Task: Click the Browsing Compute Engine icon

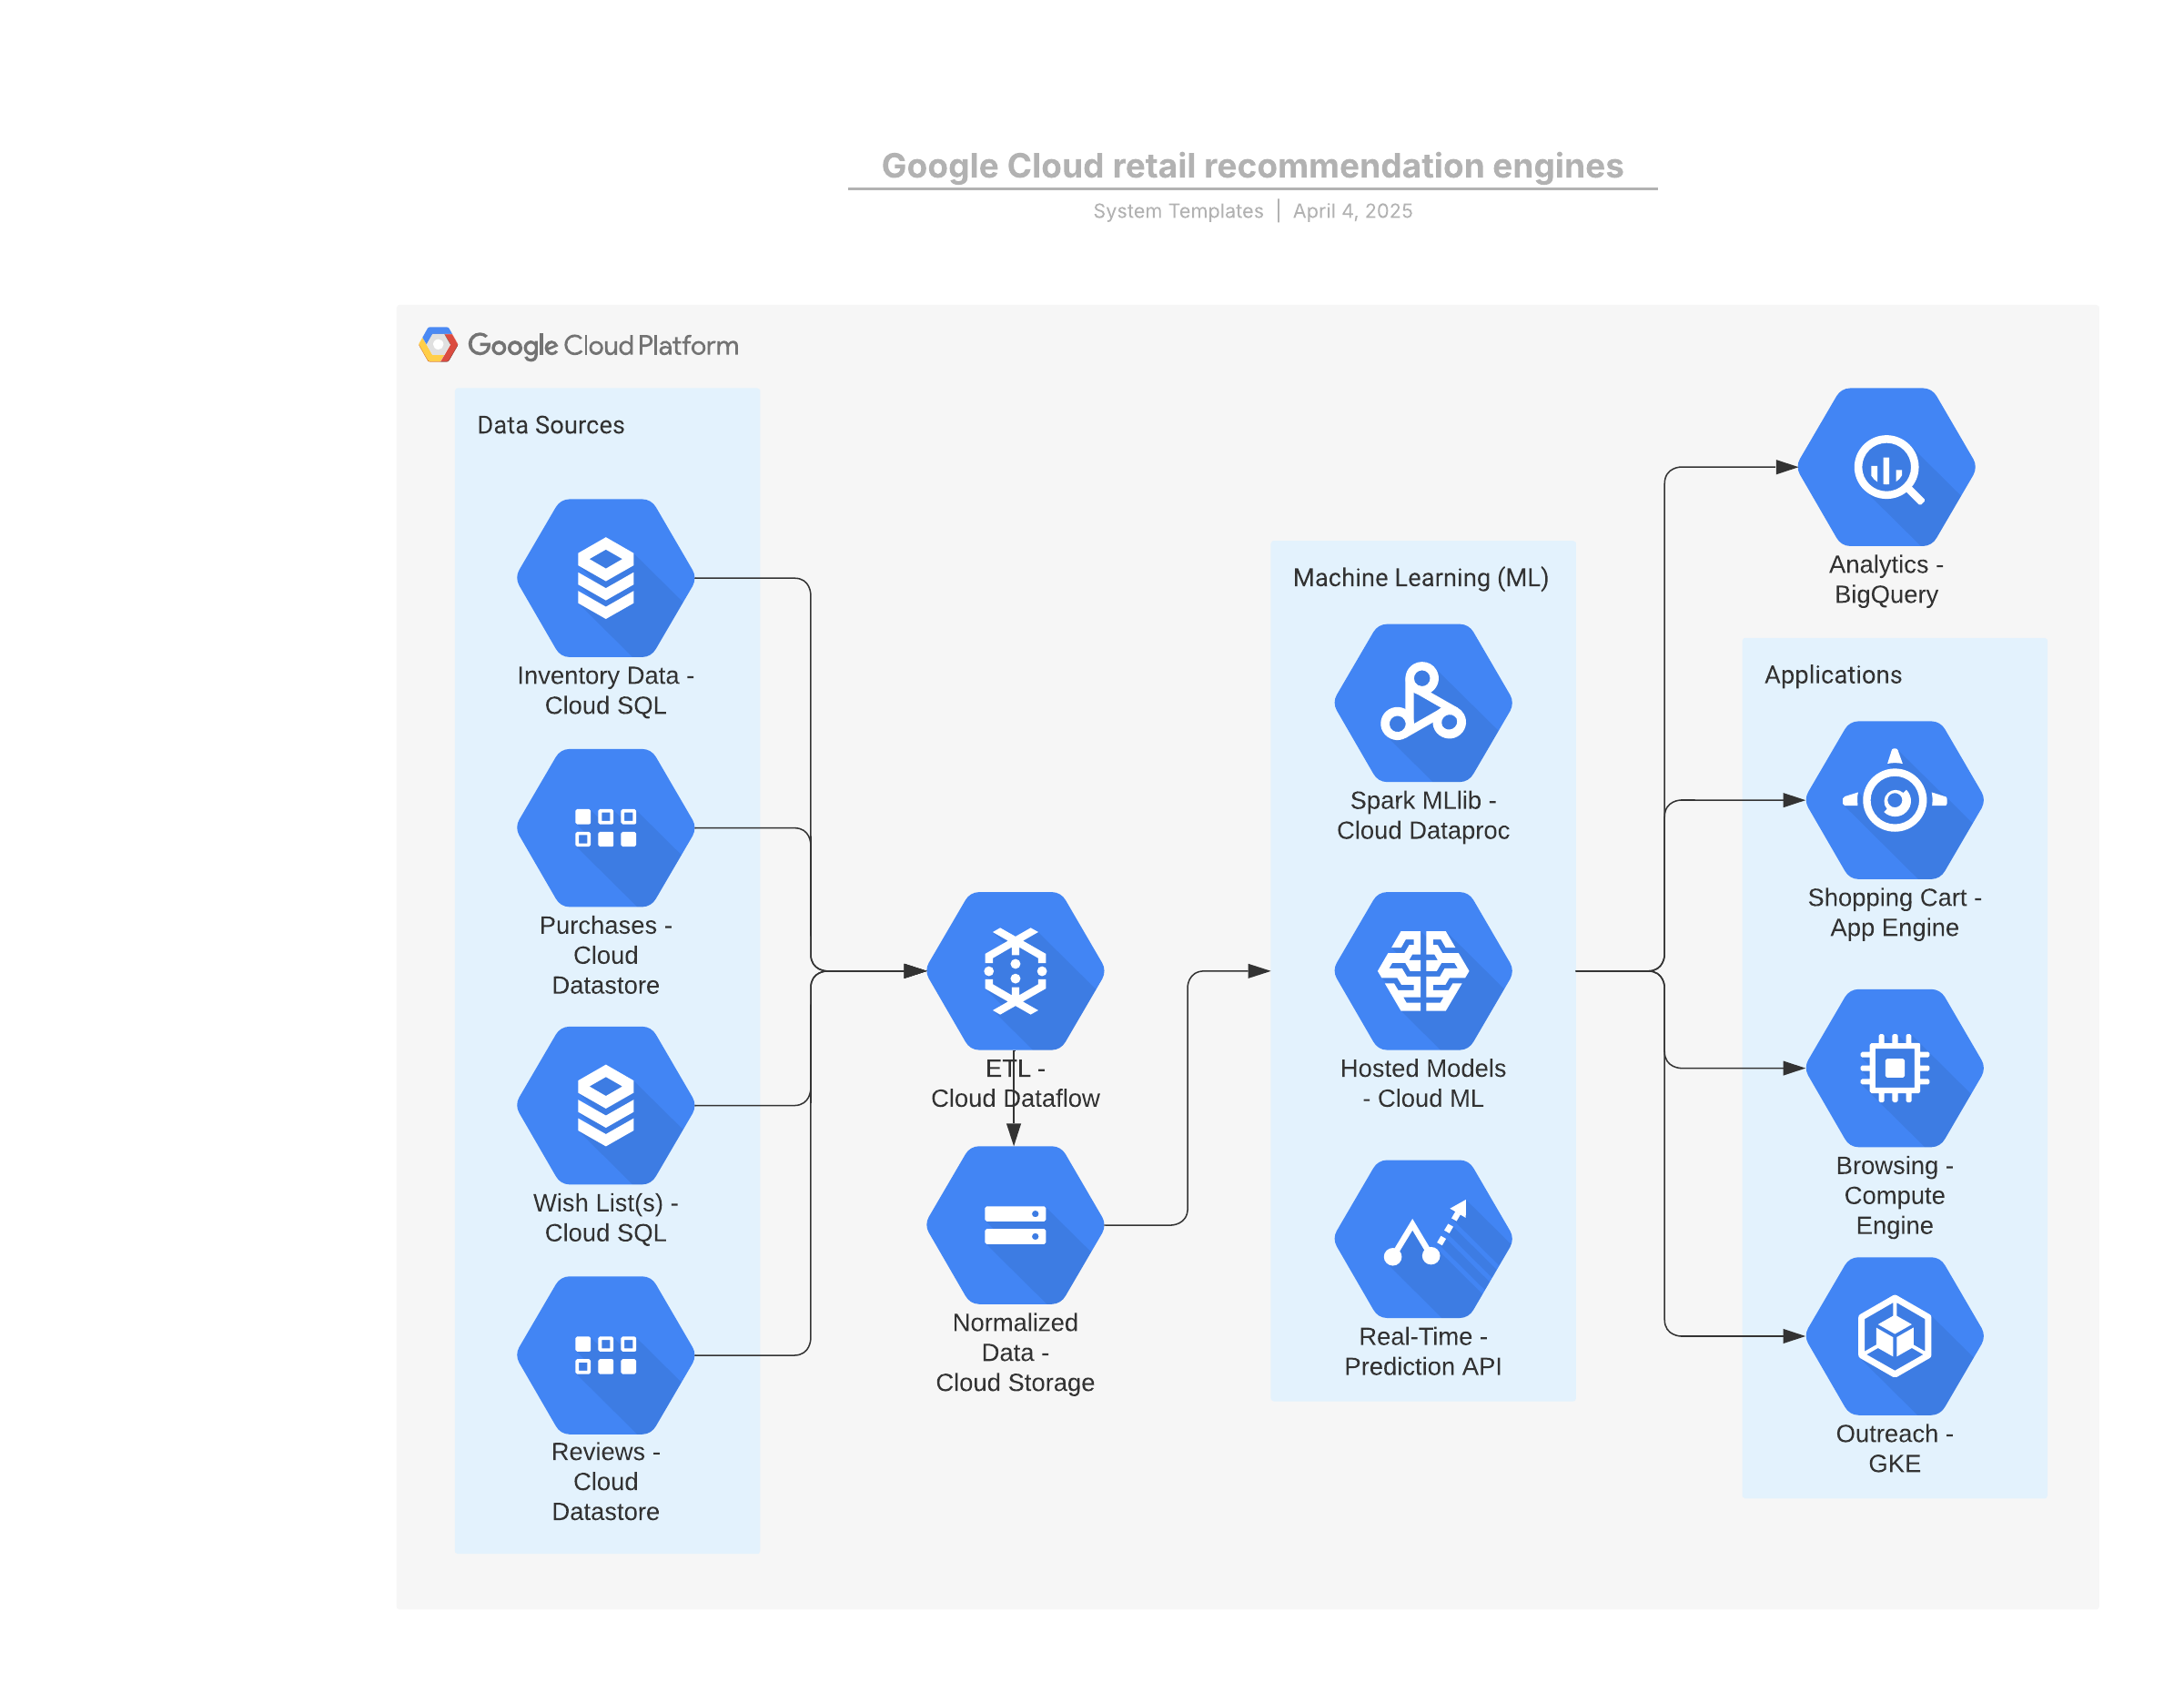Action: [x=1894, y=1068]
